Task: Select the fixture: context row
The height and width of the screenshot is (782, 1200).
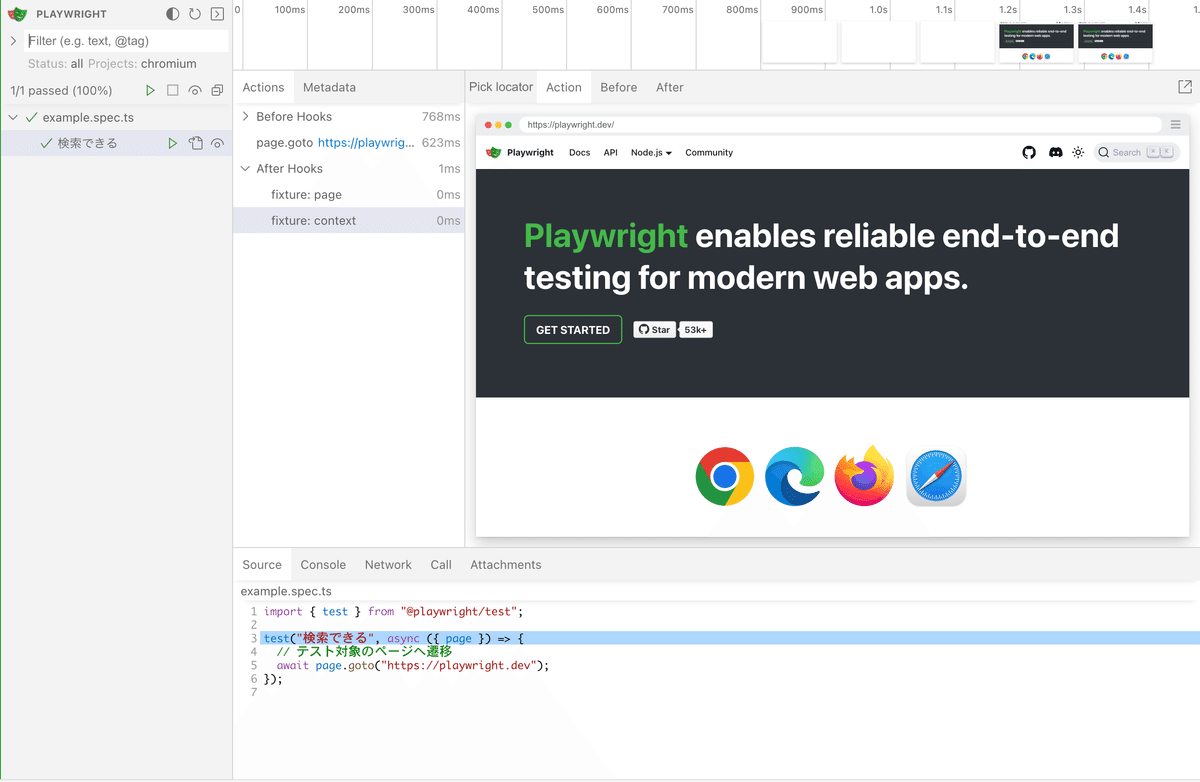Action: pyautogui.click(x=349, y=221)
